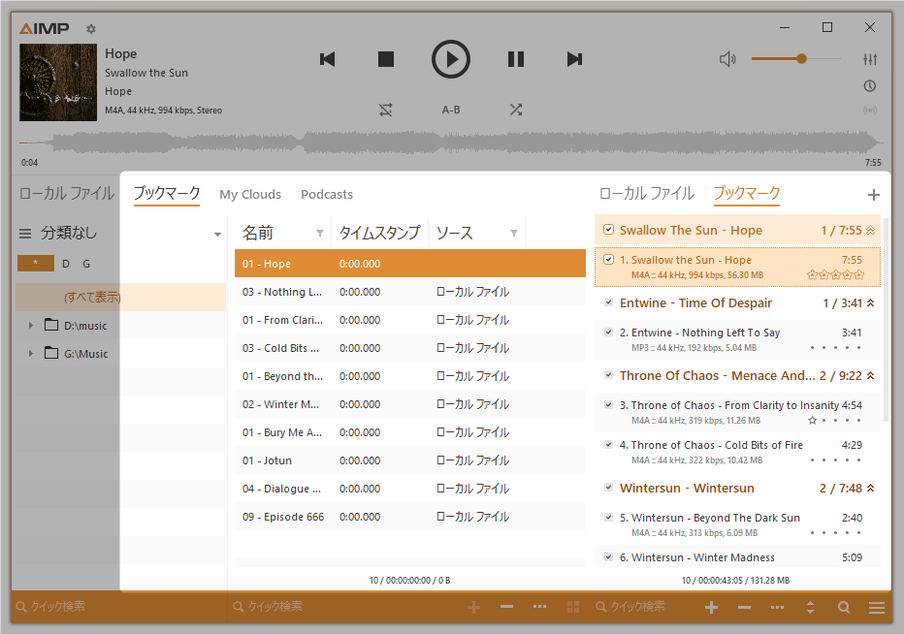Toggle checkbox for 3. Throne of Chaos track

click(608, 405)
